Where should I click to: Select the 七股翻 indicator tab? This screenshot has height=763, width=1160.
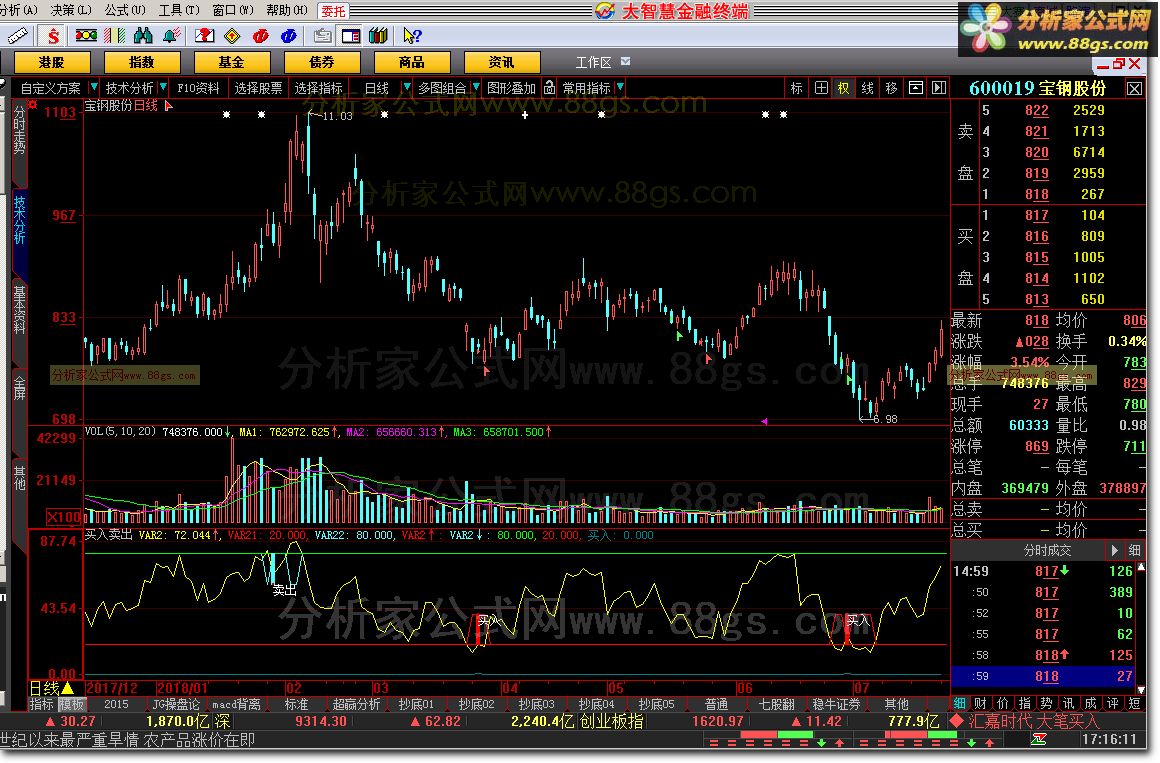[x=776, y=705]
